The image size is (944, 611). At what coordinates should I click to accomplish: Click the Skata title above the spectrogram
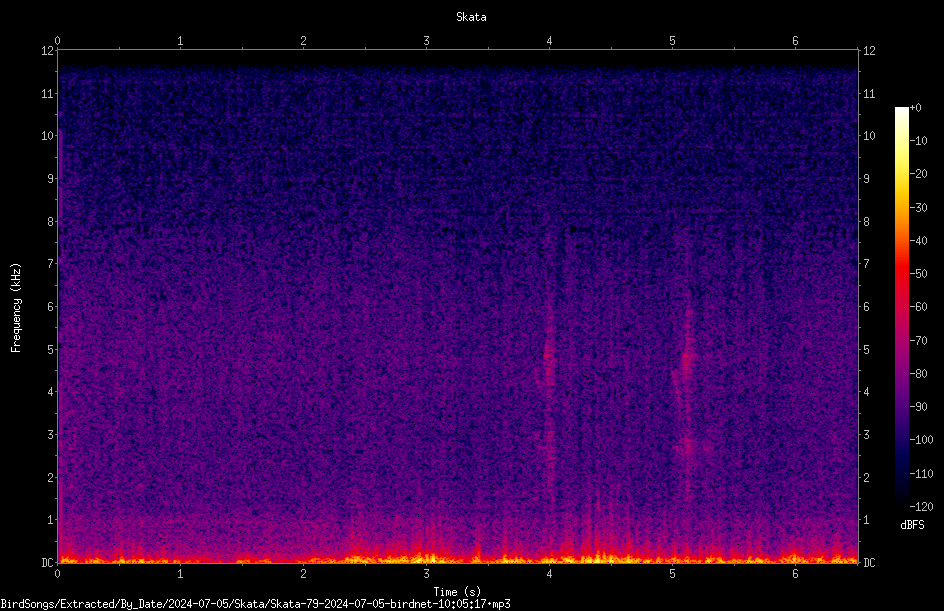[471, 17]
